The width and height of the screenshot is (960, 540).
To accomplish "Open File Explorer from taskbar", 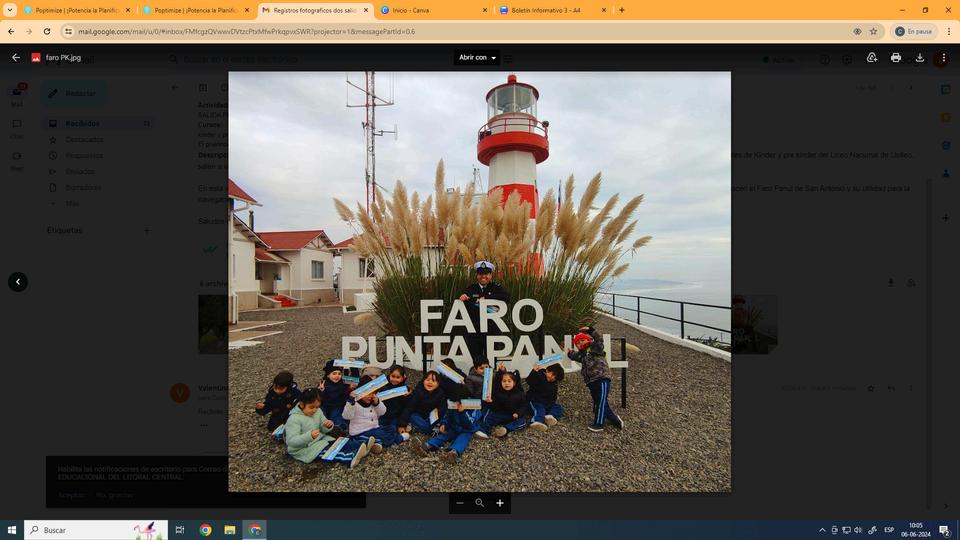I will tap(230, 530).
